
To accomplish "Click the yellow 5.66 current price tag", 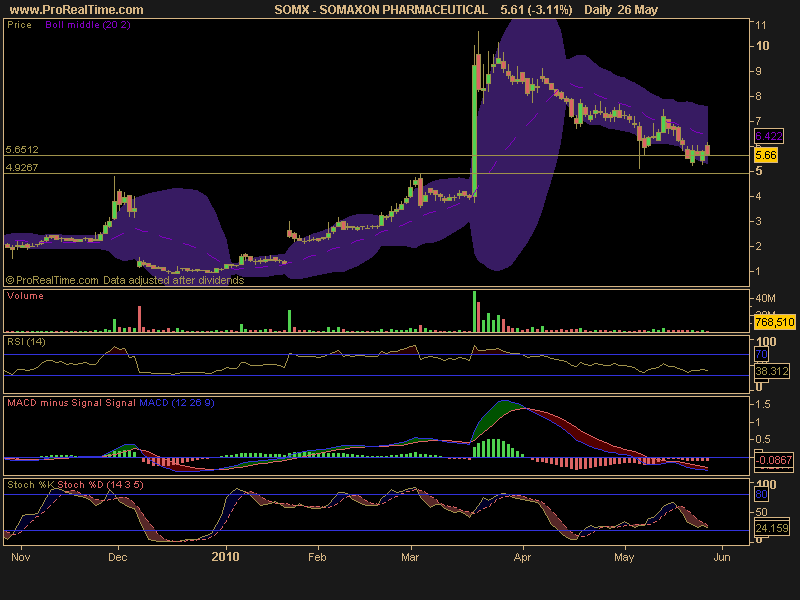I will pos(766,155).
